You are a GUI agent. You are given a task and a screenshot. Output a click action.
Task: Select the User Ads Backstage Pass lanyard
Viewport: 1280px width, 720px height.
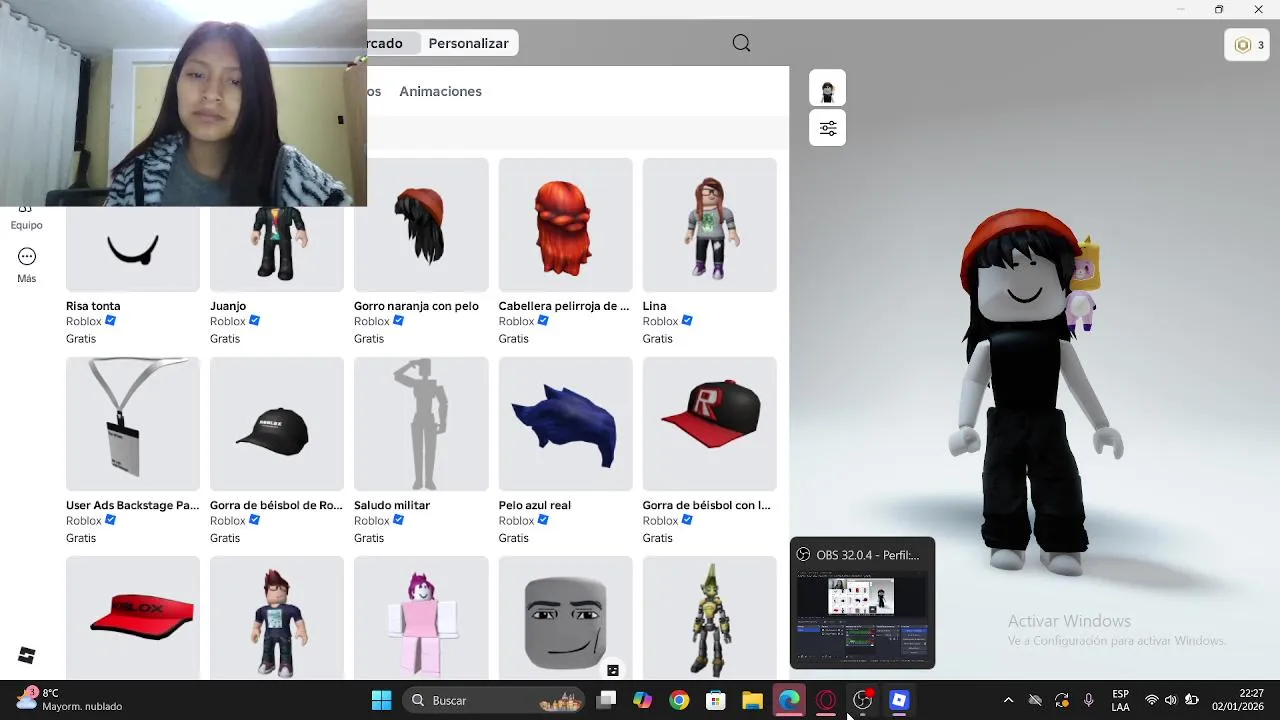coord(133,424)
